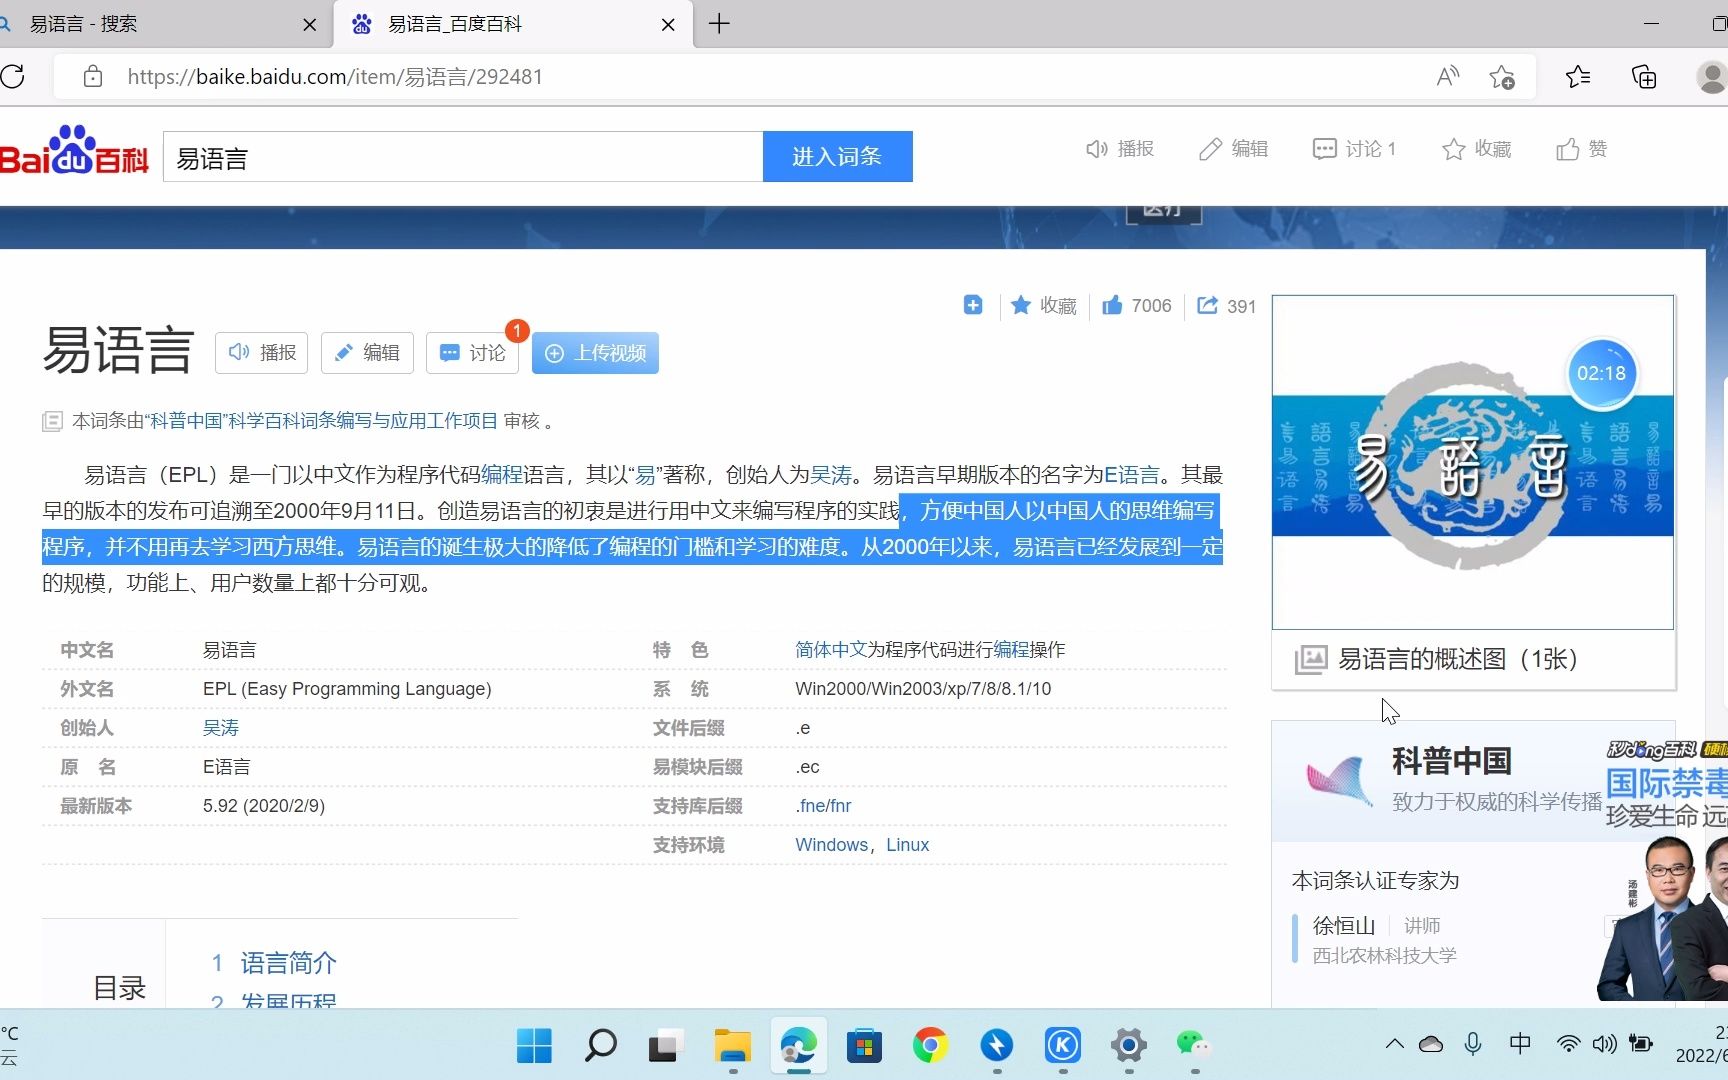Image resolution: width=1728 pixels, height=1080 pixels.
Task: Play the 易语言 video thumbnail
Action: click(1472, 462)
